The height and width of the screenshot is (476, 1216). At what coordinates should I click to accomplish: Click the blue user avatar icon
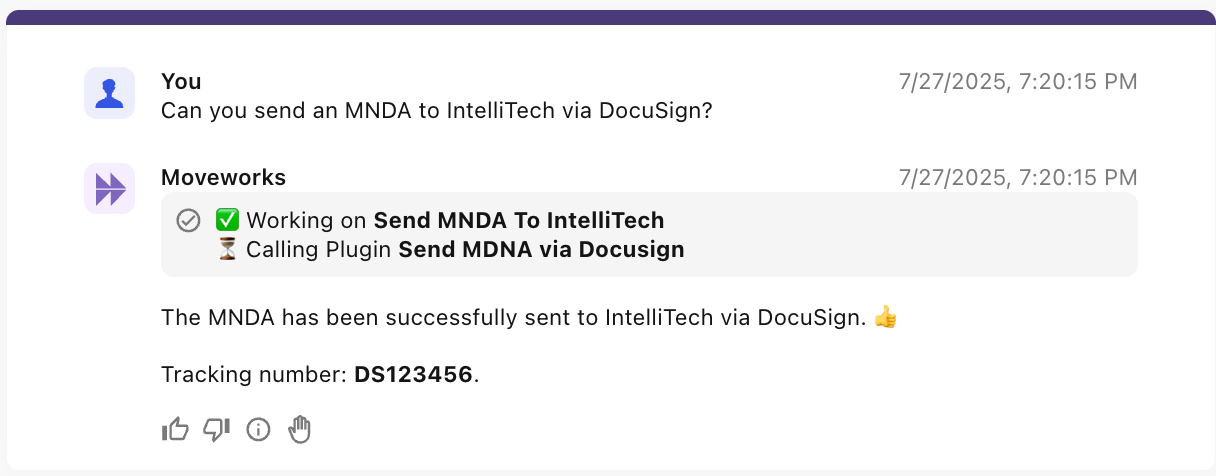pyautogui.click(x=110, y=93)
